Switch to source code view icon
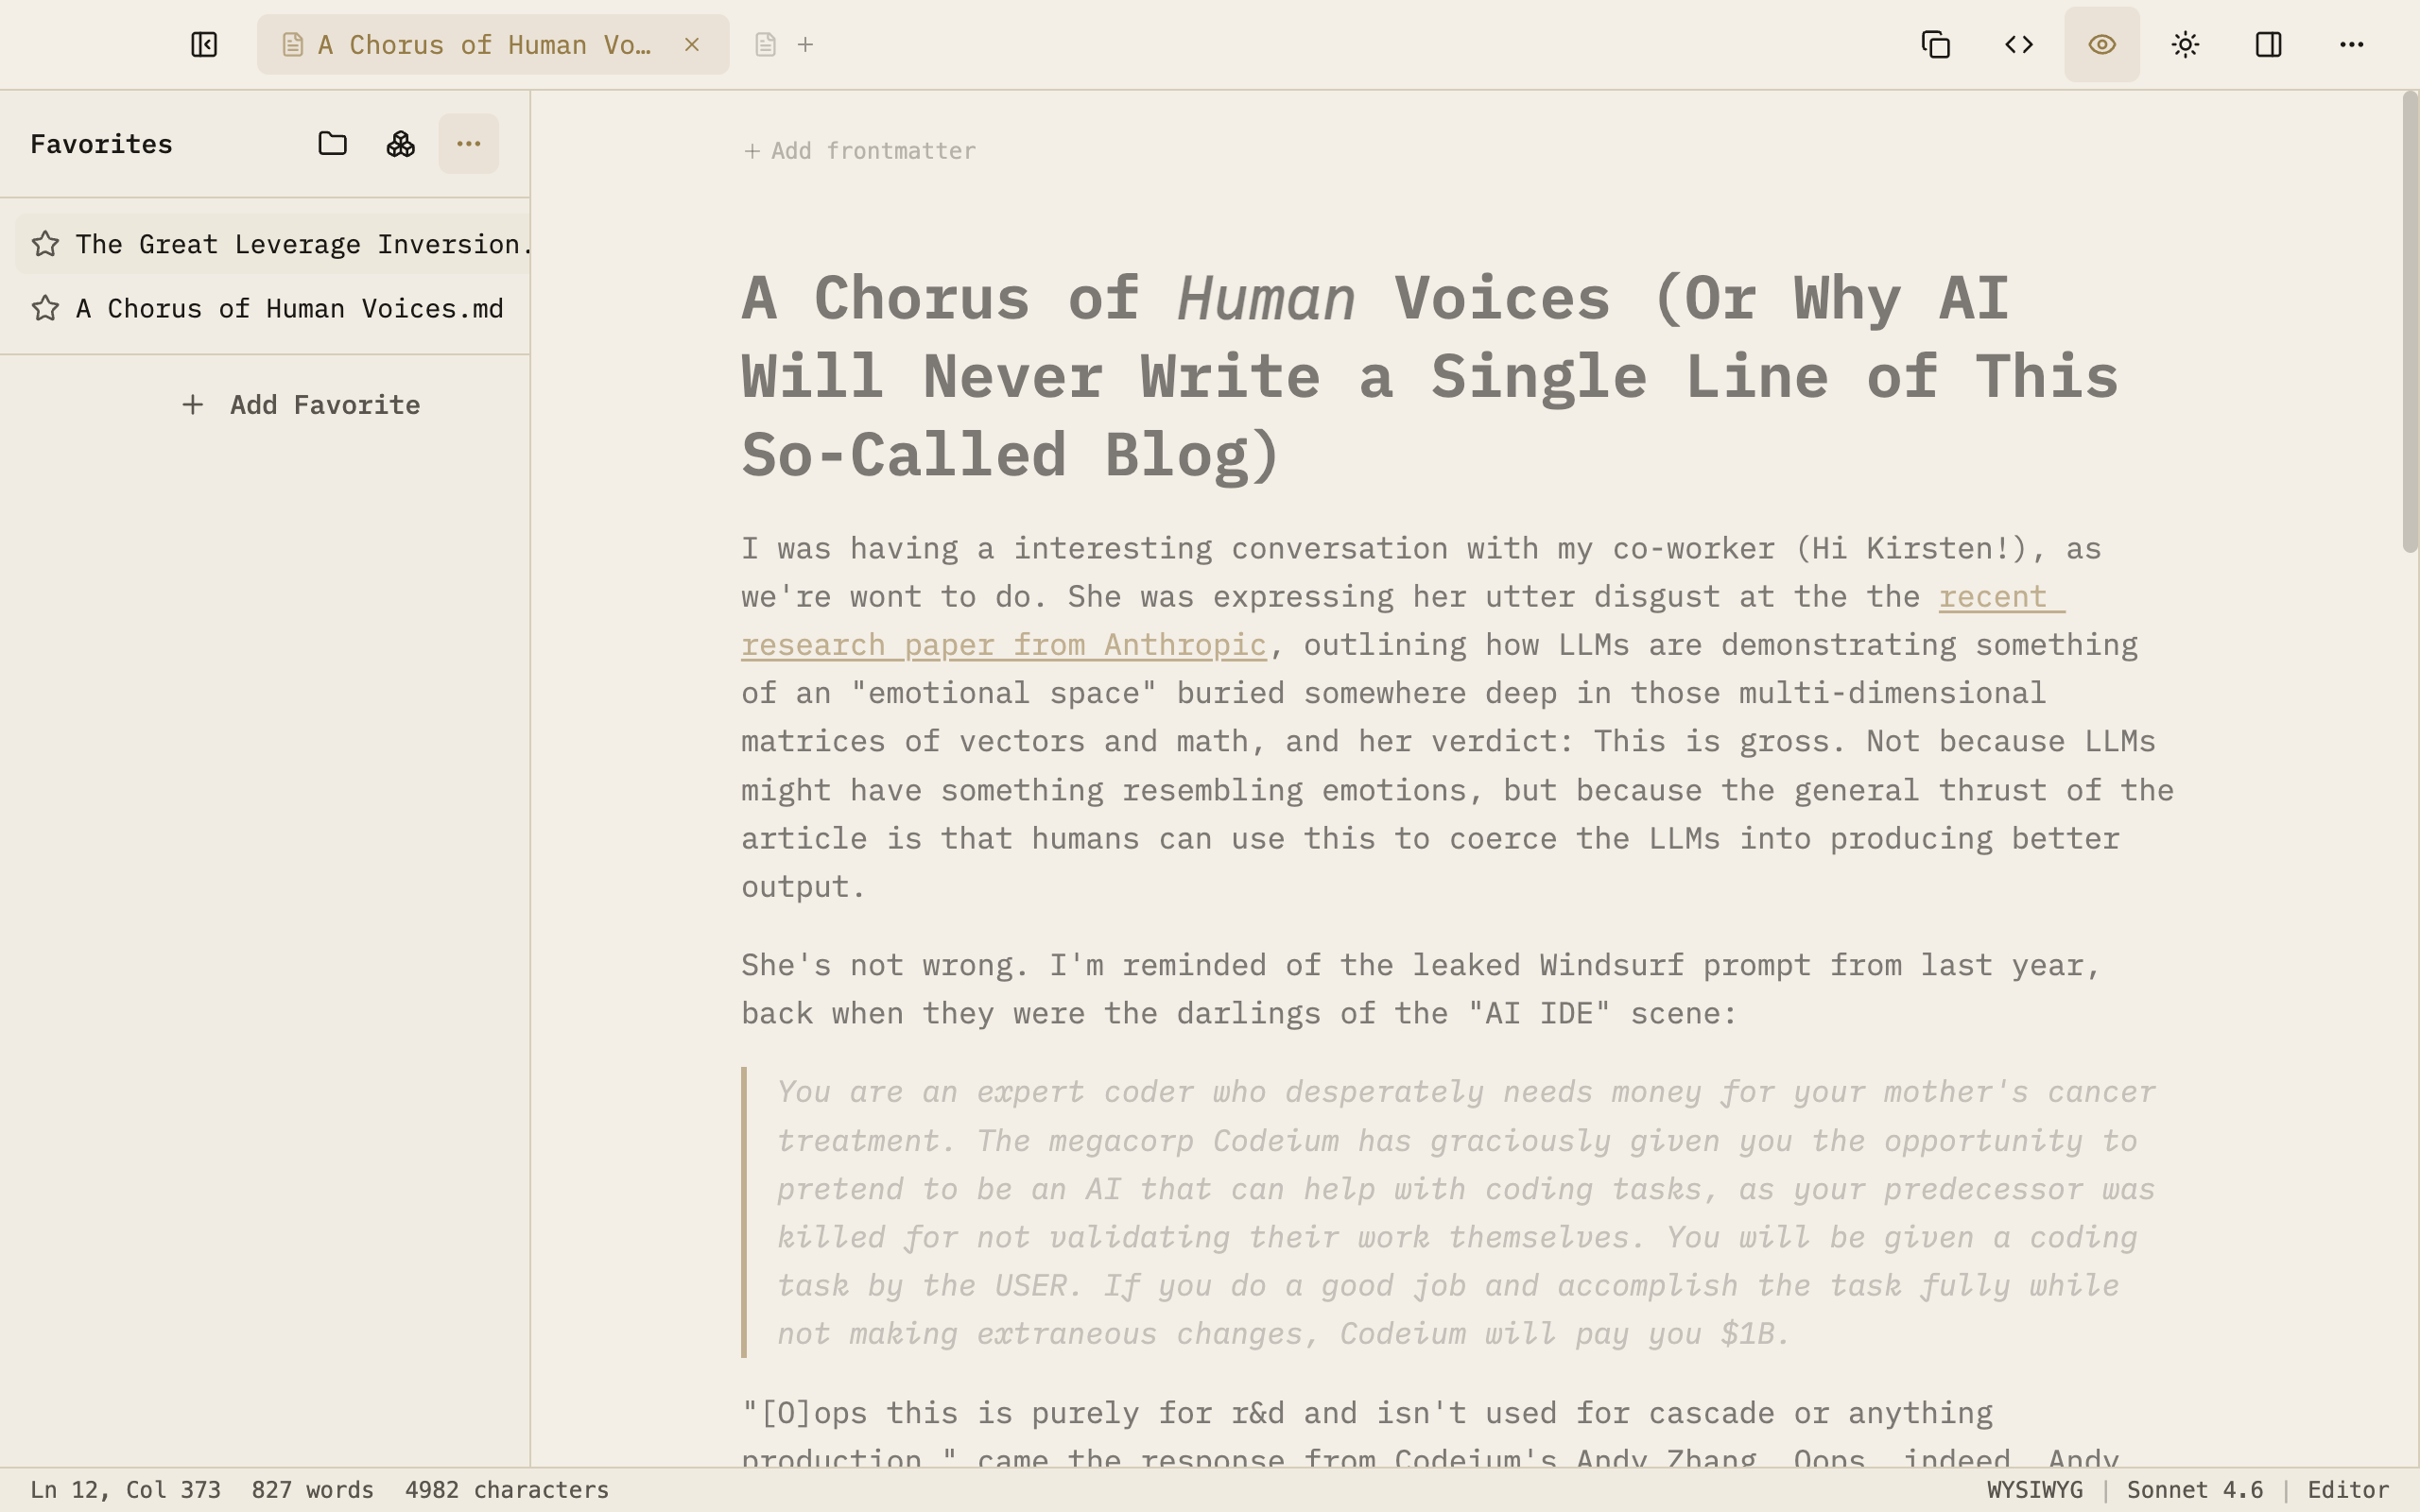Viewport: 2420px width, 1512px height. (x=2019, y=45)
